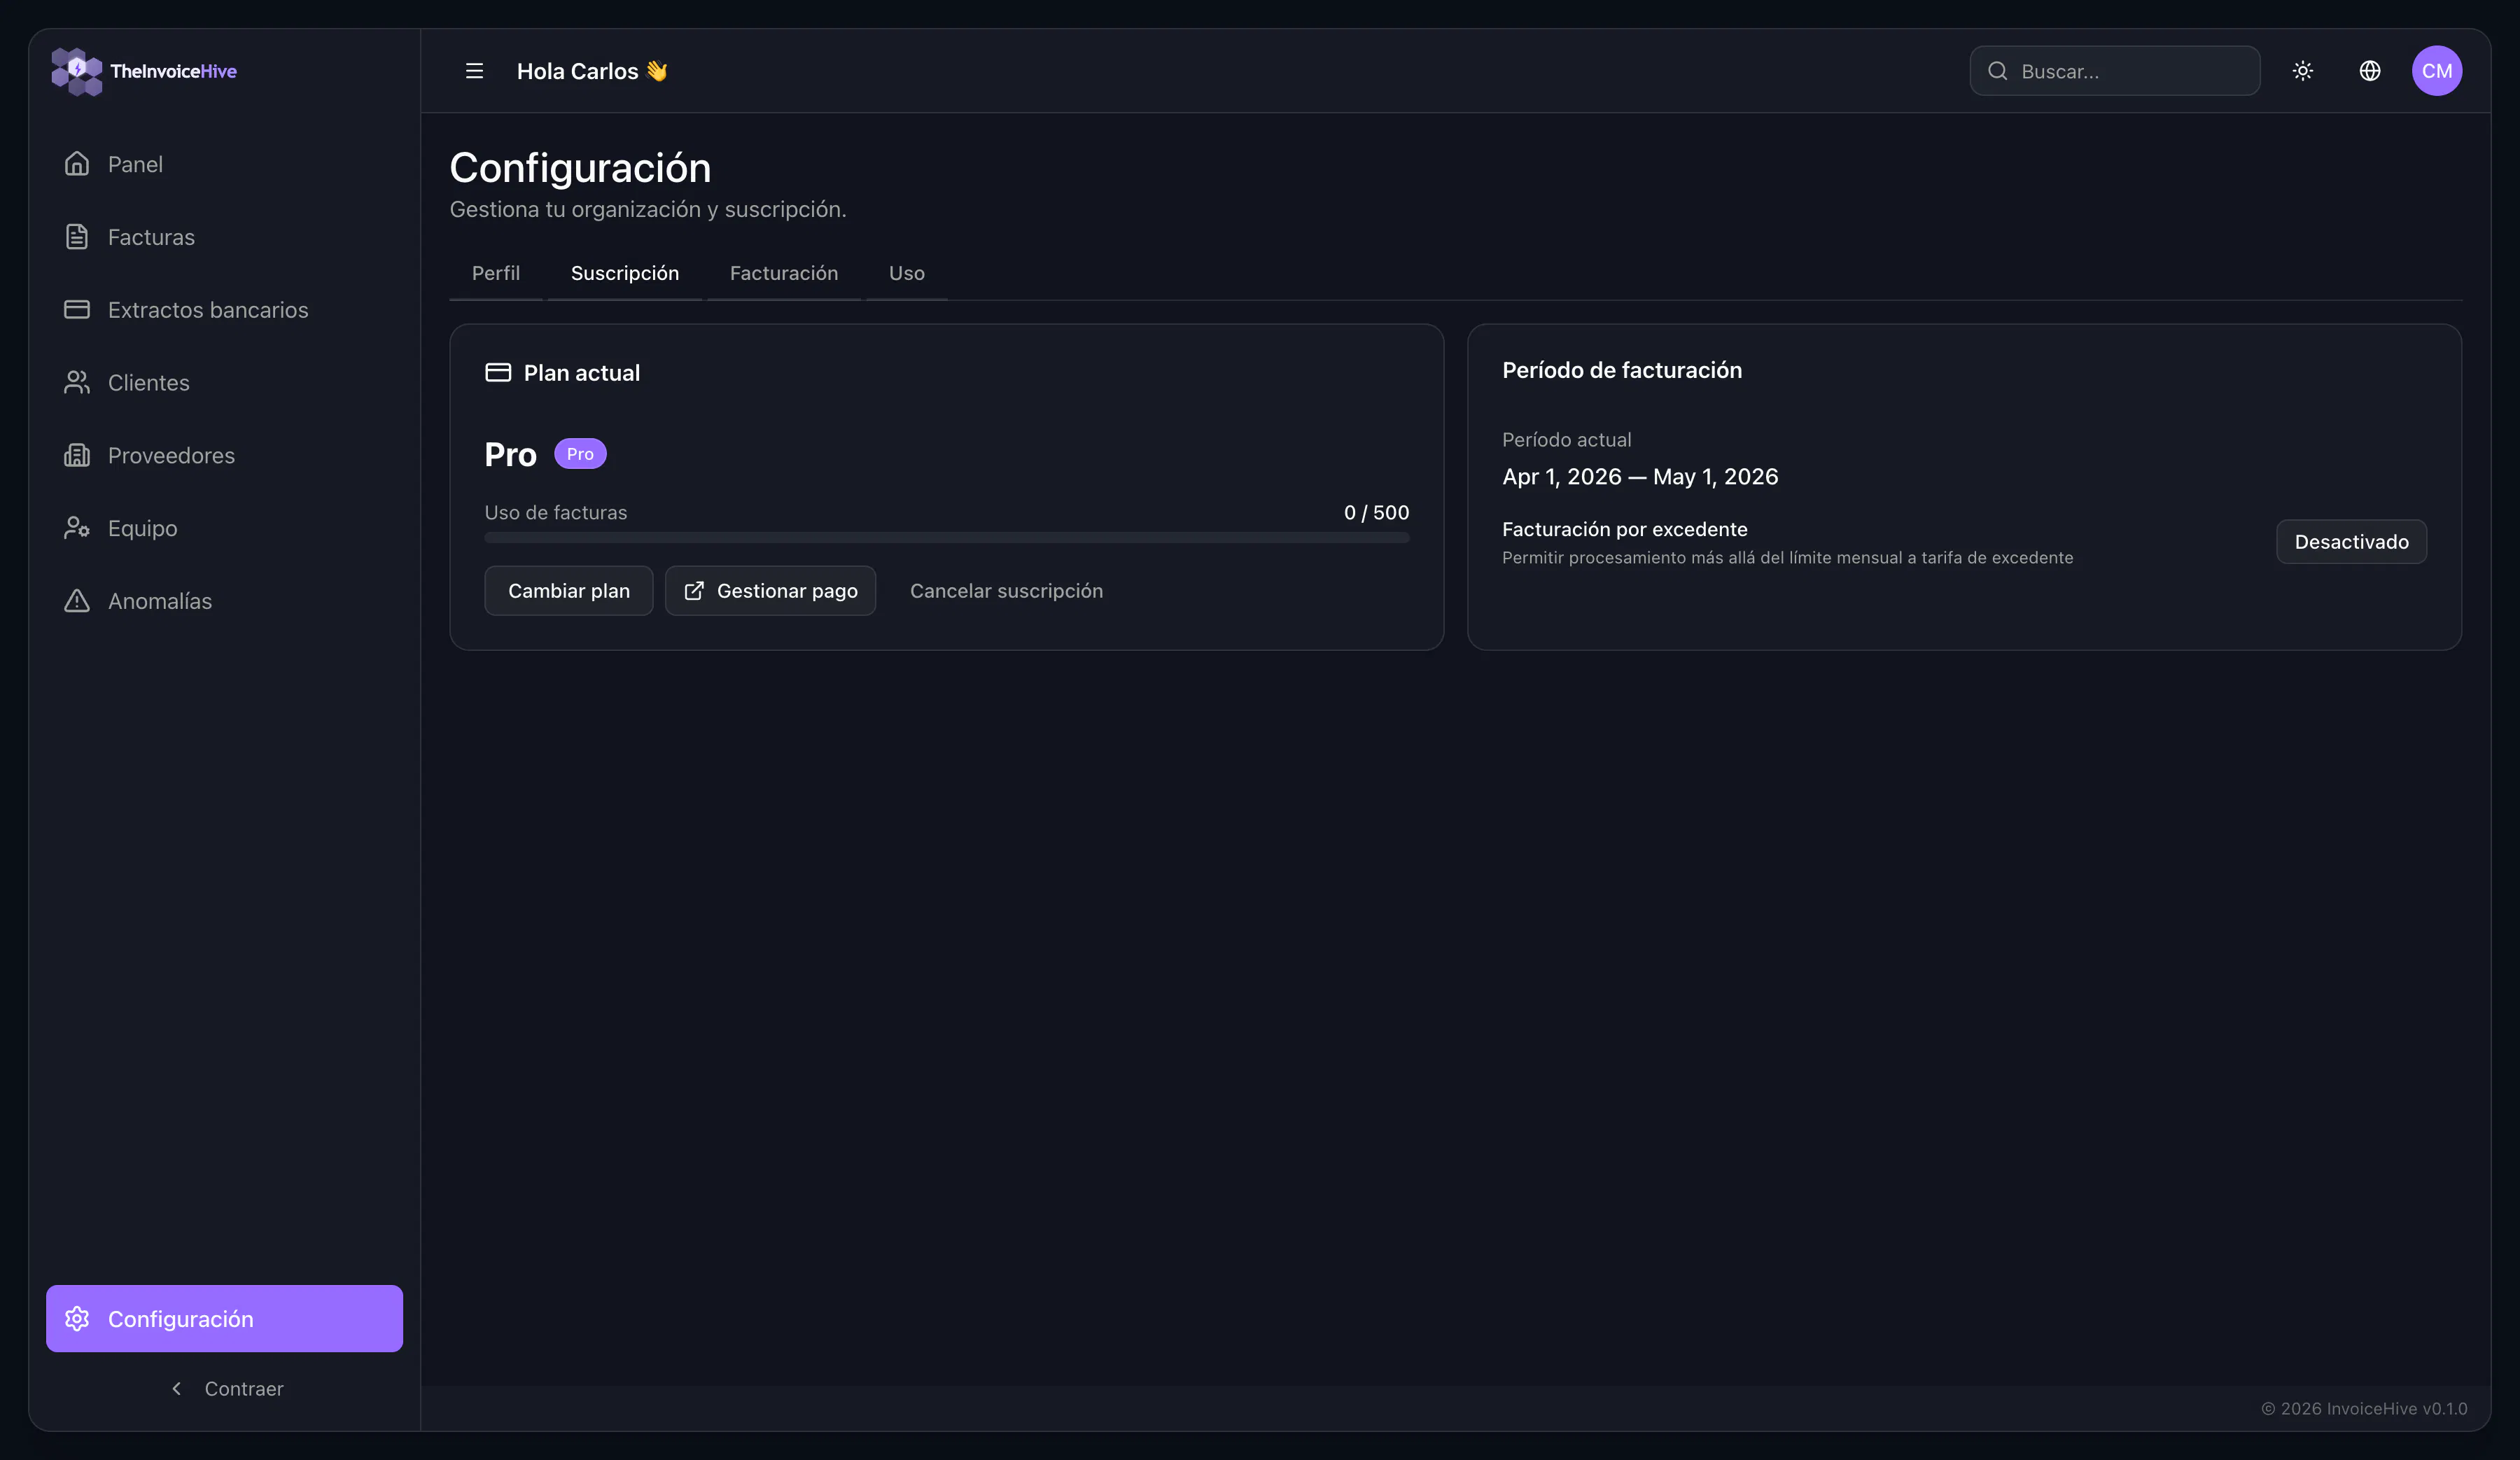This screenshot has height=1460, width=2520.
Task: Navigate to Extractos bancarios
Action: [x=224, y=310]
